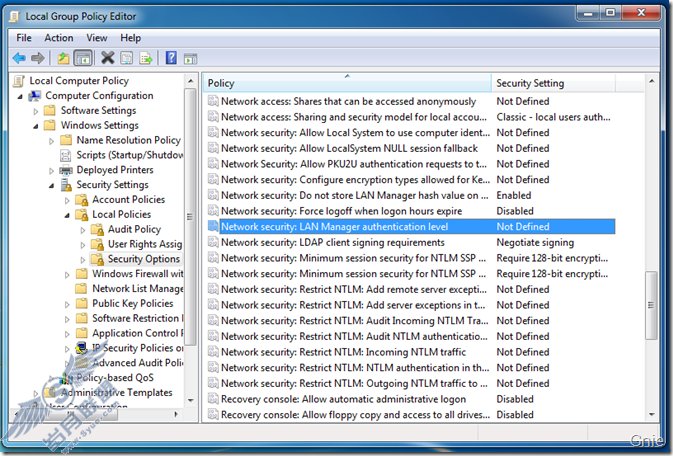Image resolution: width=673 pixels, height=456 pixels.
Task: Select 'Network access: Shares that can be accessed anonymously'
Action: pos(348,101)
